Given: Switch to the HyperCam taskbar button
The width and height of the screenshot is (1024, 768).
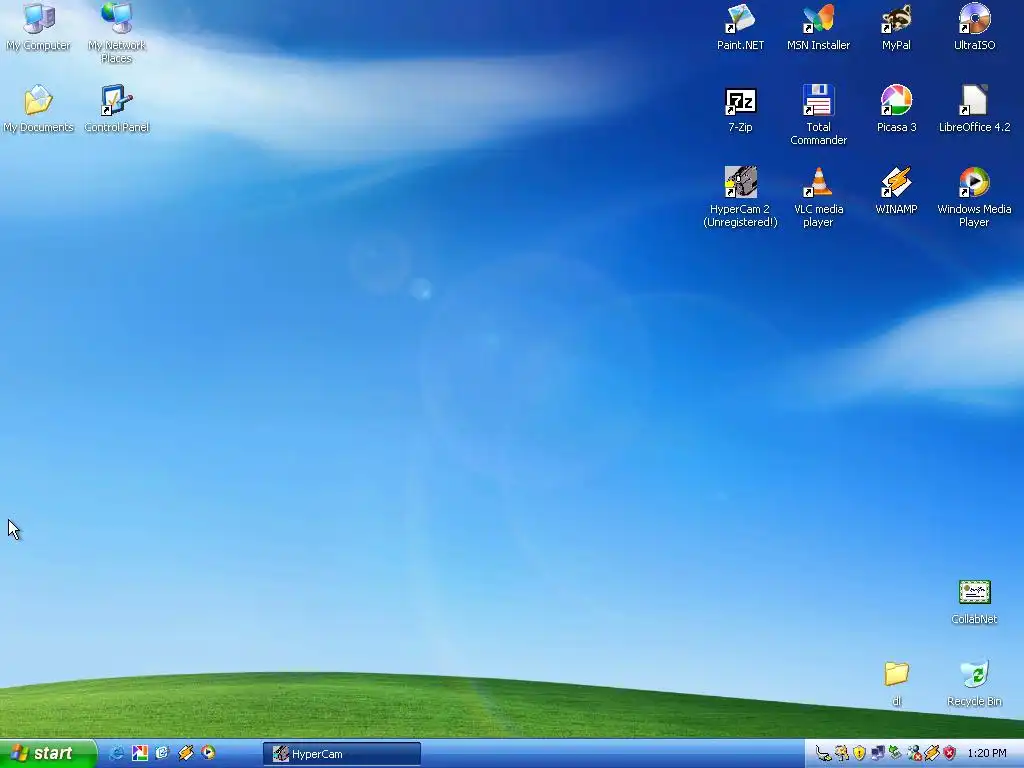Looking at the screenshot, I should 342,754.
